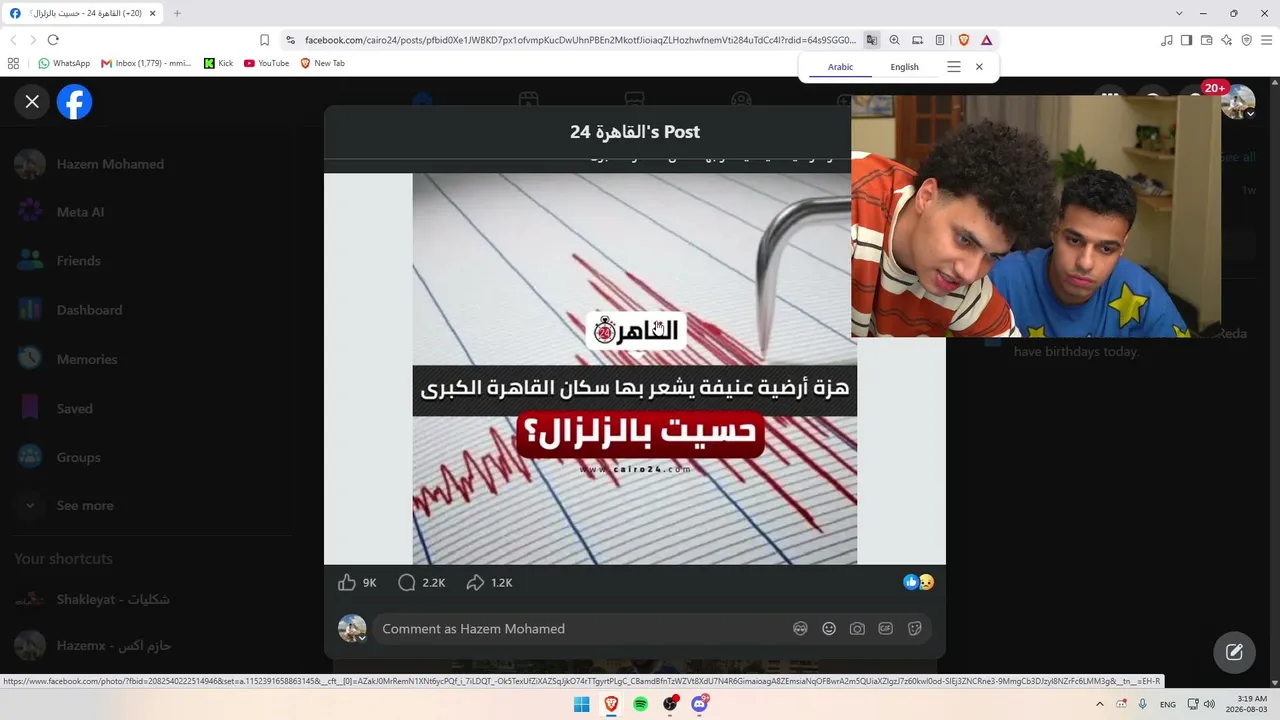The height and width of the screenshot is (720, 1280).
Task: Reload the page
Action: point(53,40)
